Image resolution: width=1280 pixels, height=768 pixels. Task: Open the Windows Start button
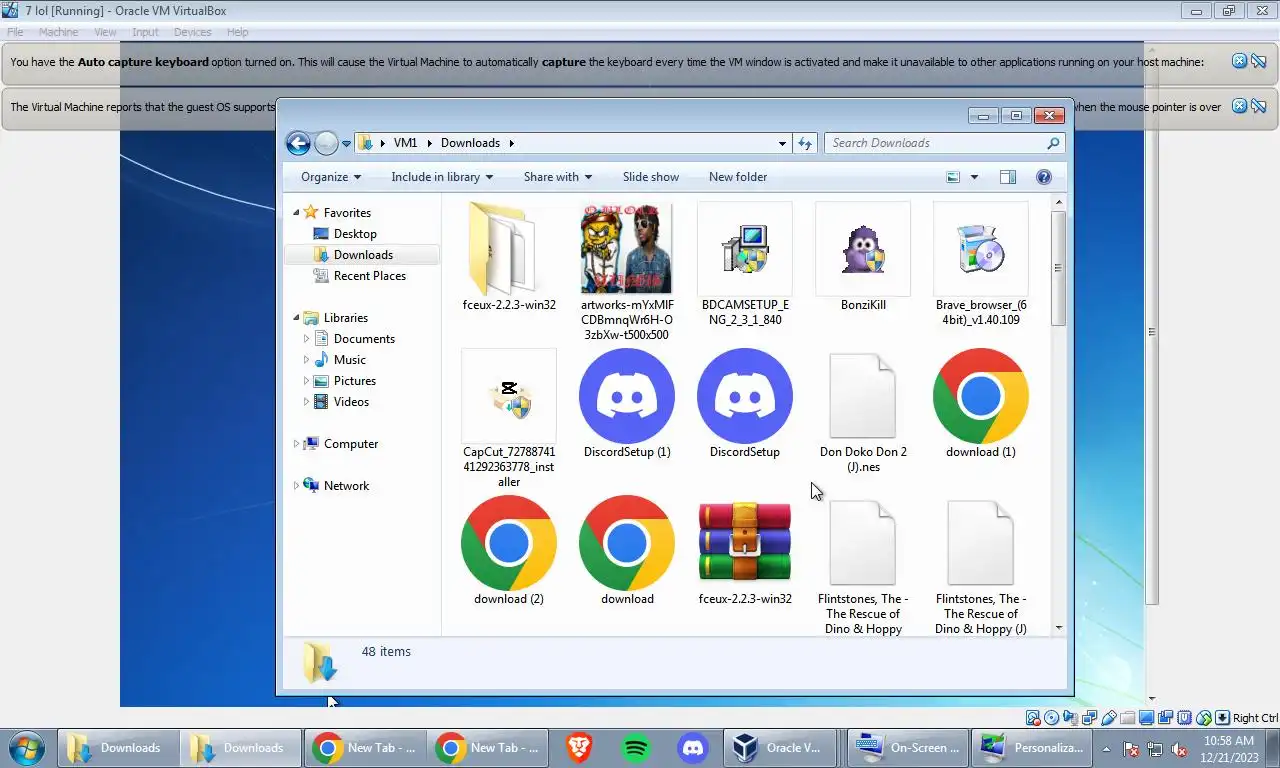point(27,748)
